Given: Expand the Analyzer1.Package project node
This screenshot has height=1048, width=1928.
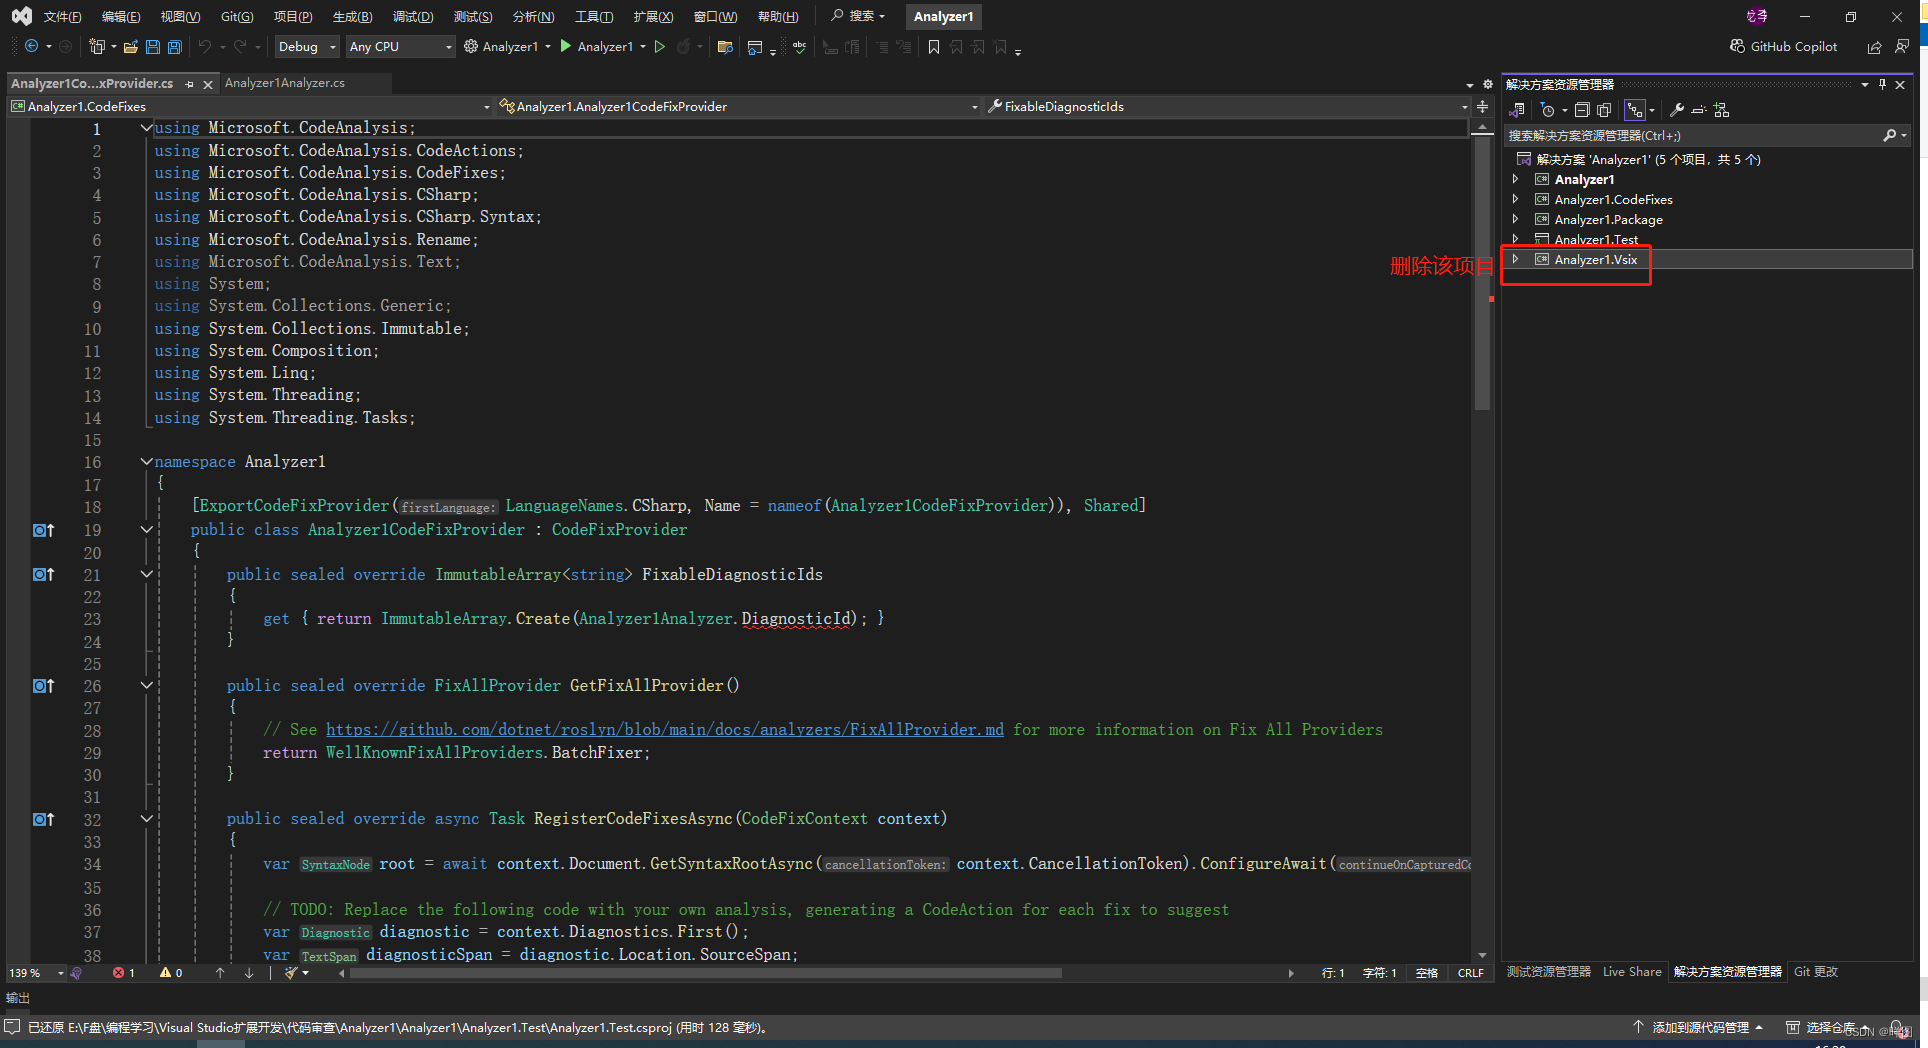Looking at the screenshot, I should point(1515,219).
